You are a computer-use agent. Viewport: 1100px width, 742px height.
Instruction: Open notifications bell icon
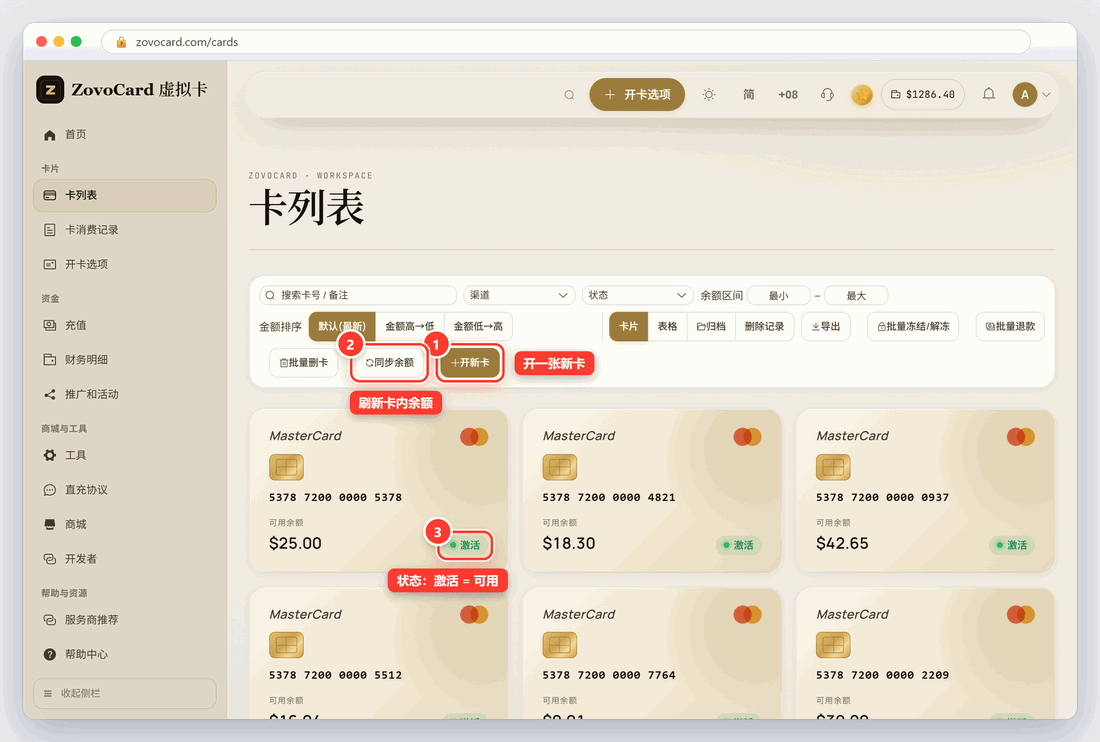[x=988, y=94]
